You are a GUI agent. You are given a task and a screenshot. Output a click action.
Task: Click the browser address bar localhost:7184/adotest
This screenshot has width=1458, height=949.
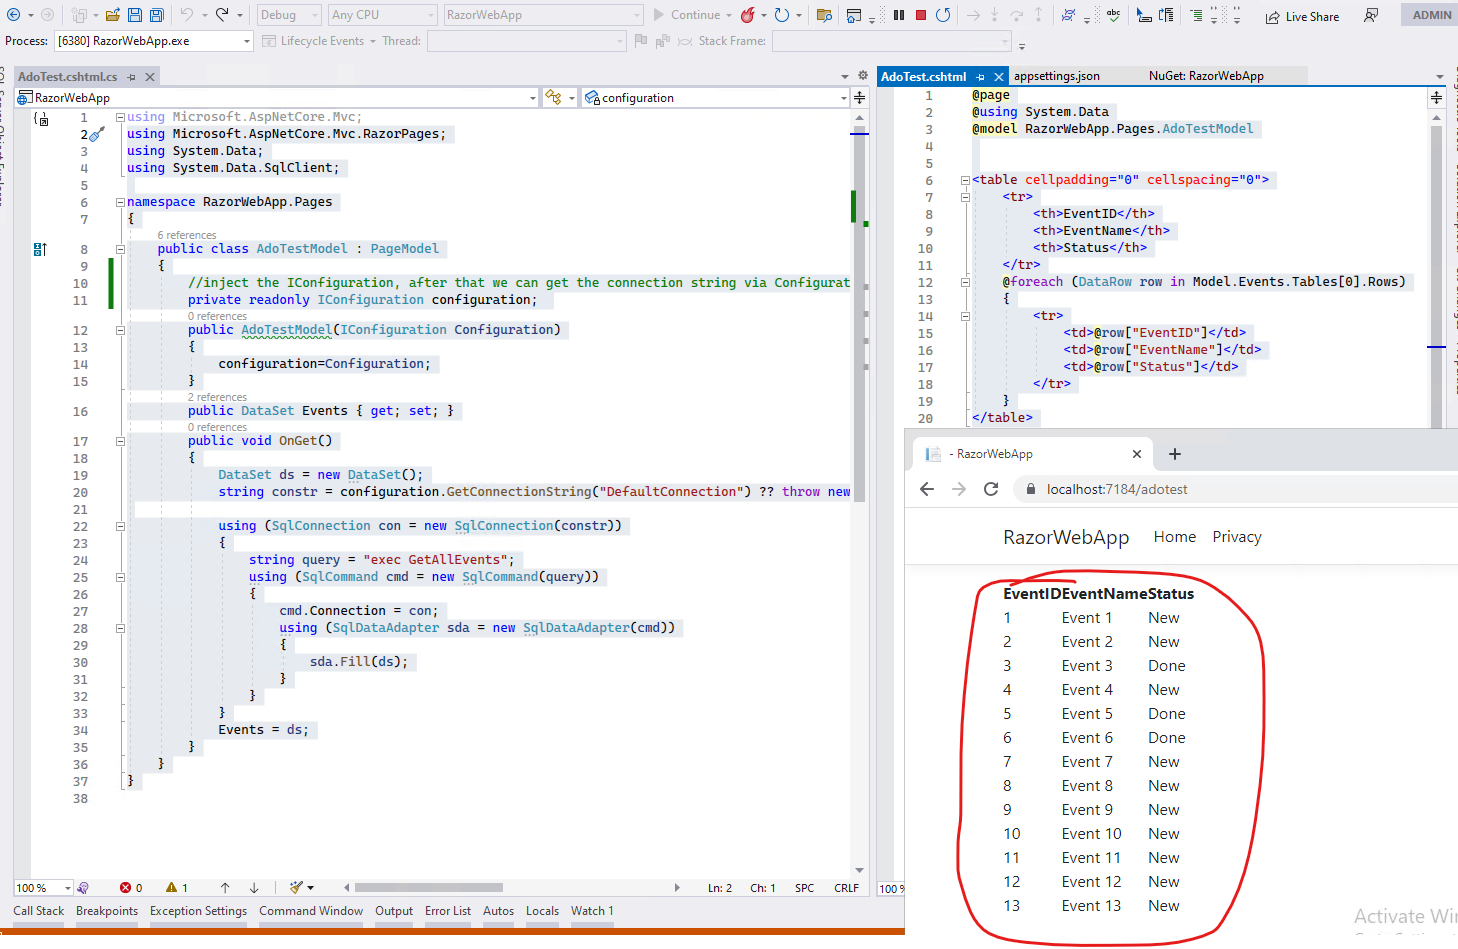(x=1117, y=489)
